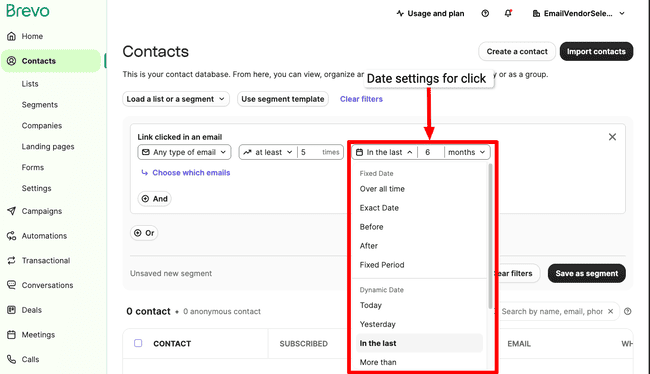Expand Load a list or a segment

pos(176,99)
